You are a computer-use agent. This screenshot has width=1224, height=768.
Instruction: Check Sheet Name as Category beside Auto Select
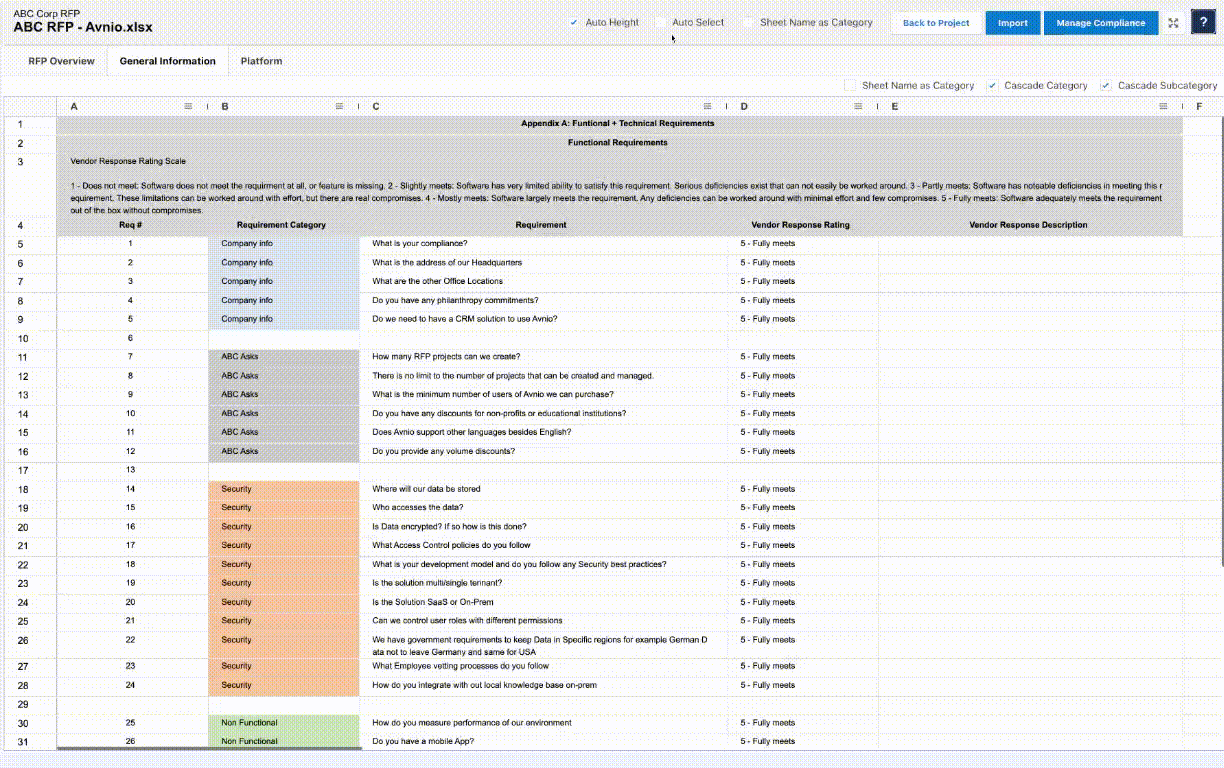(x=748, y=22)
